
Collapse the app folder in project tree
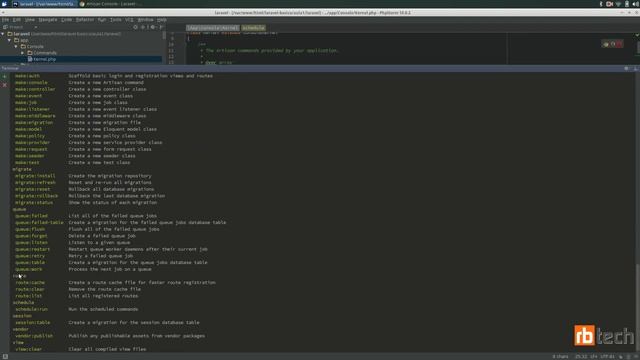(x=9, y=40)
